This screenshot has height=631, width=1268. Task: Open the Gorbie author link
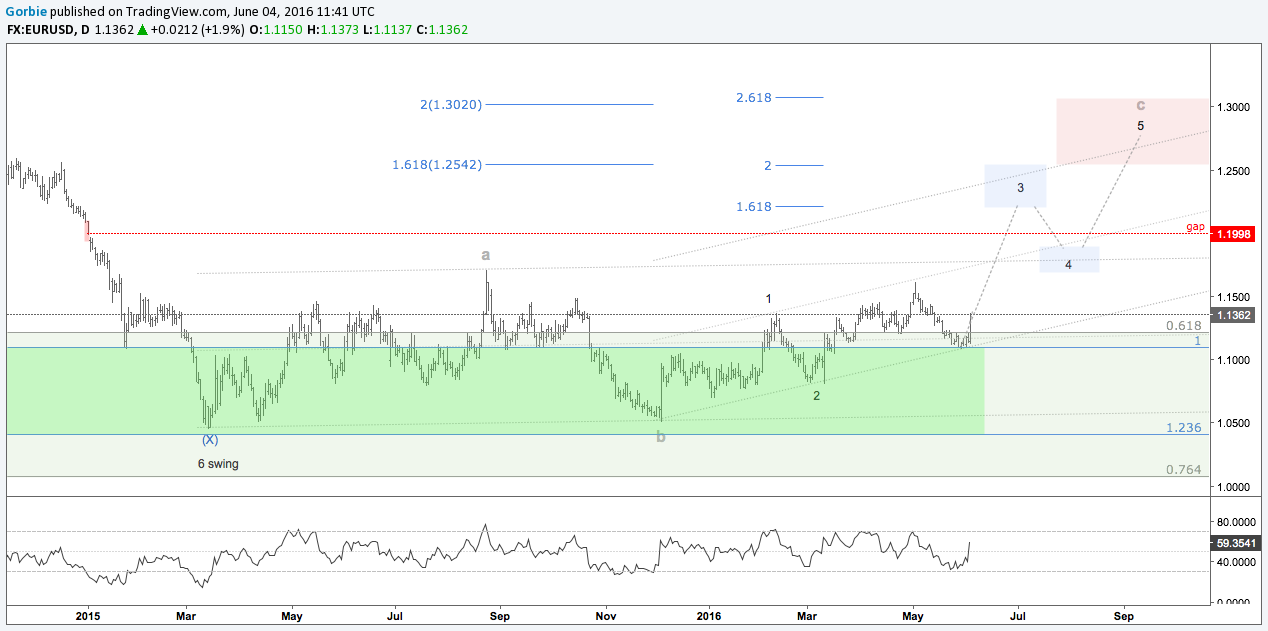[26, 11]
